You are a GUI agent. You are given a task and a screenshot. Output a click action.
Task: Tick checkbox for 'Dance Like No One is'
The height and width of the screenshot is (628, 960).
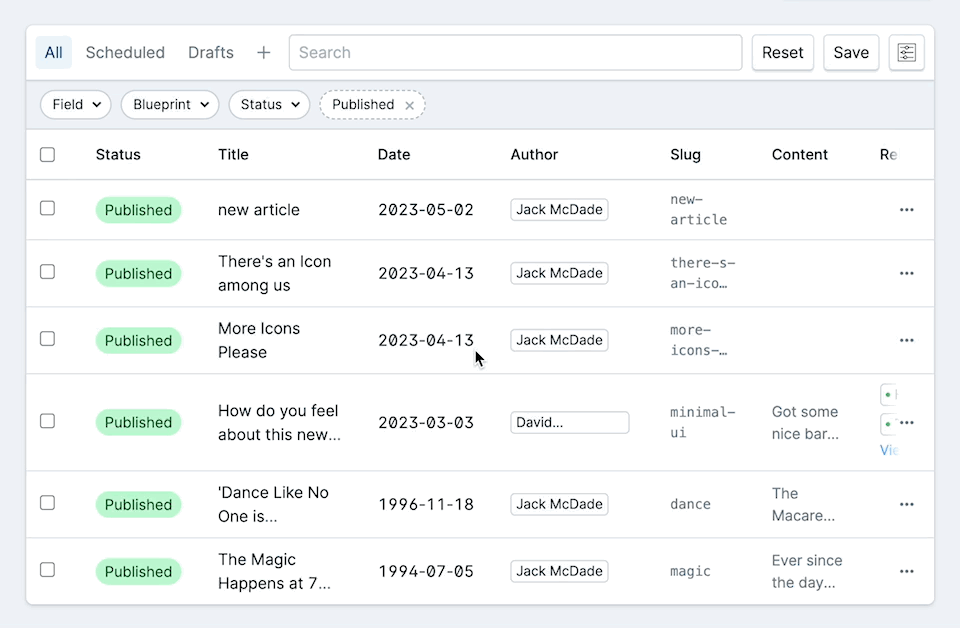pos(47,503)
